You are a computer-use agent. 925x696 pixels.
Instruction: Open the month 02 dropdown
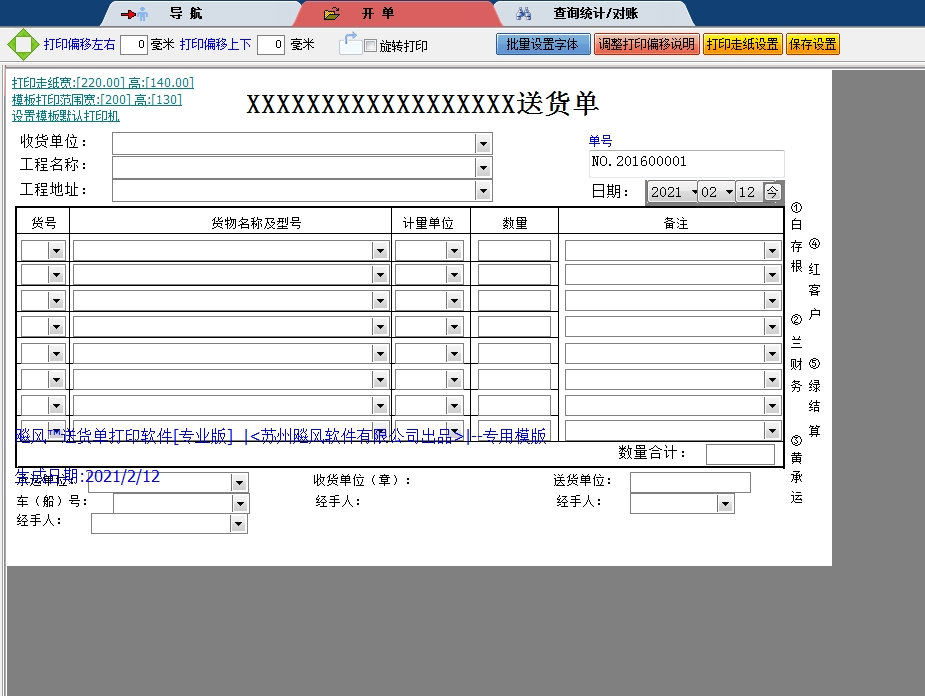[729, 193]
